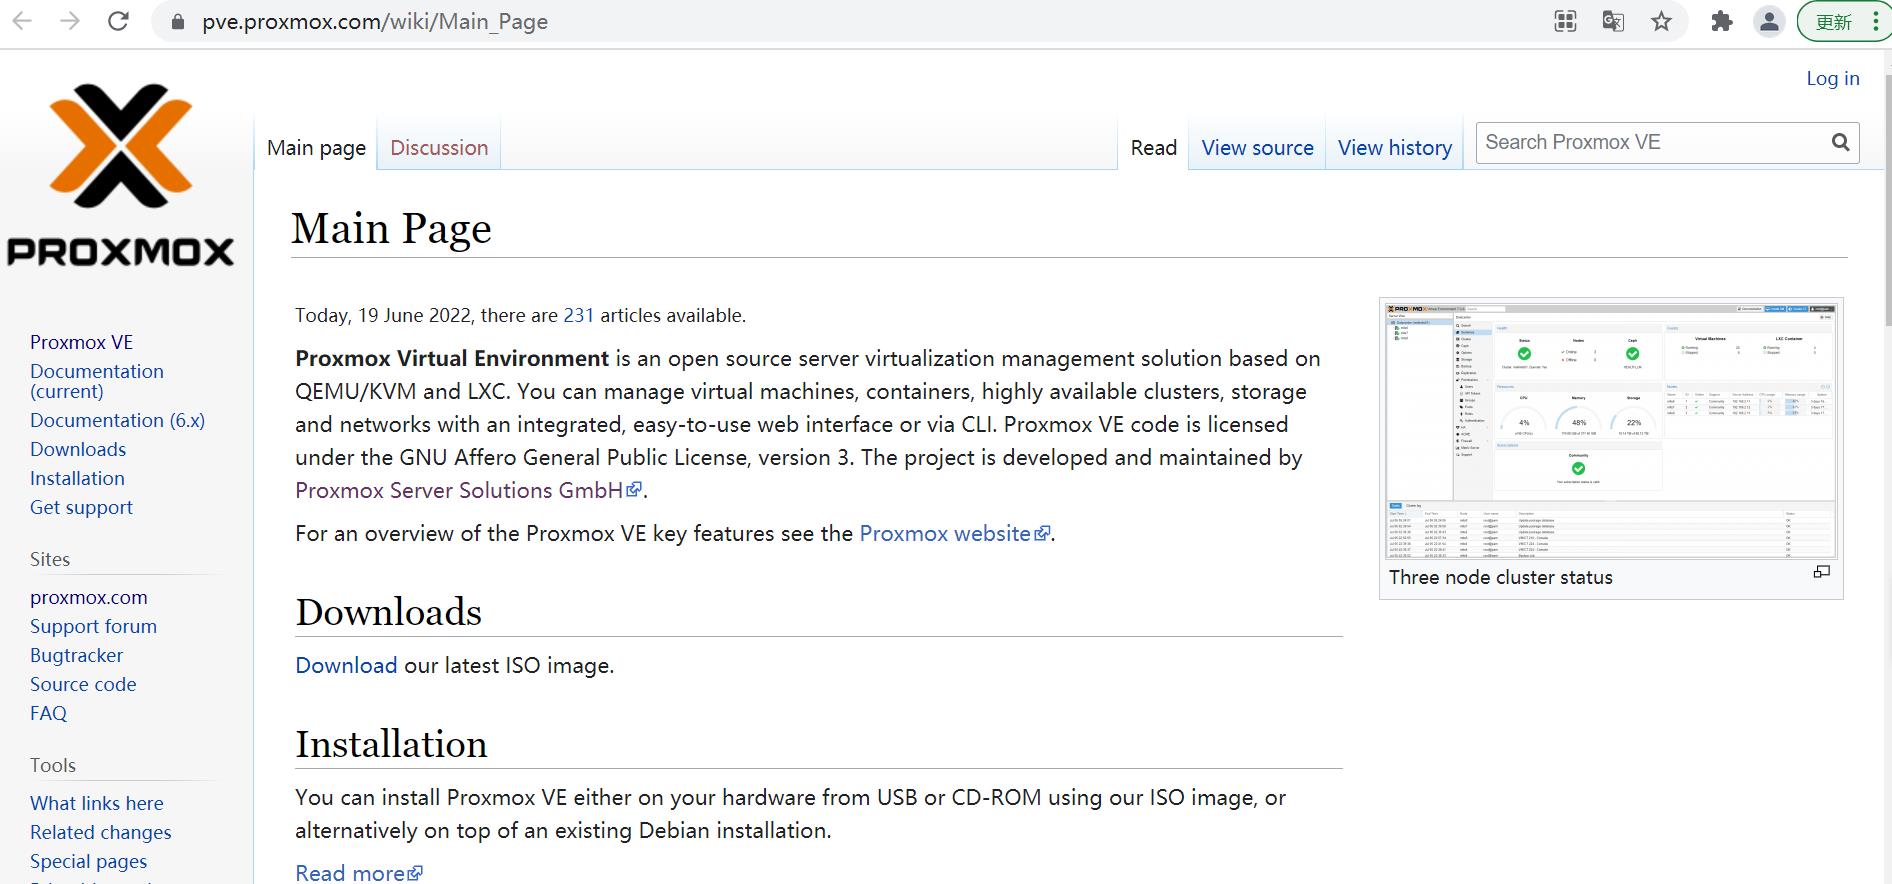Screen dimensions: 1892x884
Task: Click the green update button
Action: (1843, 21)
